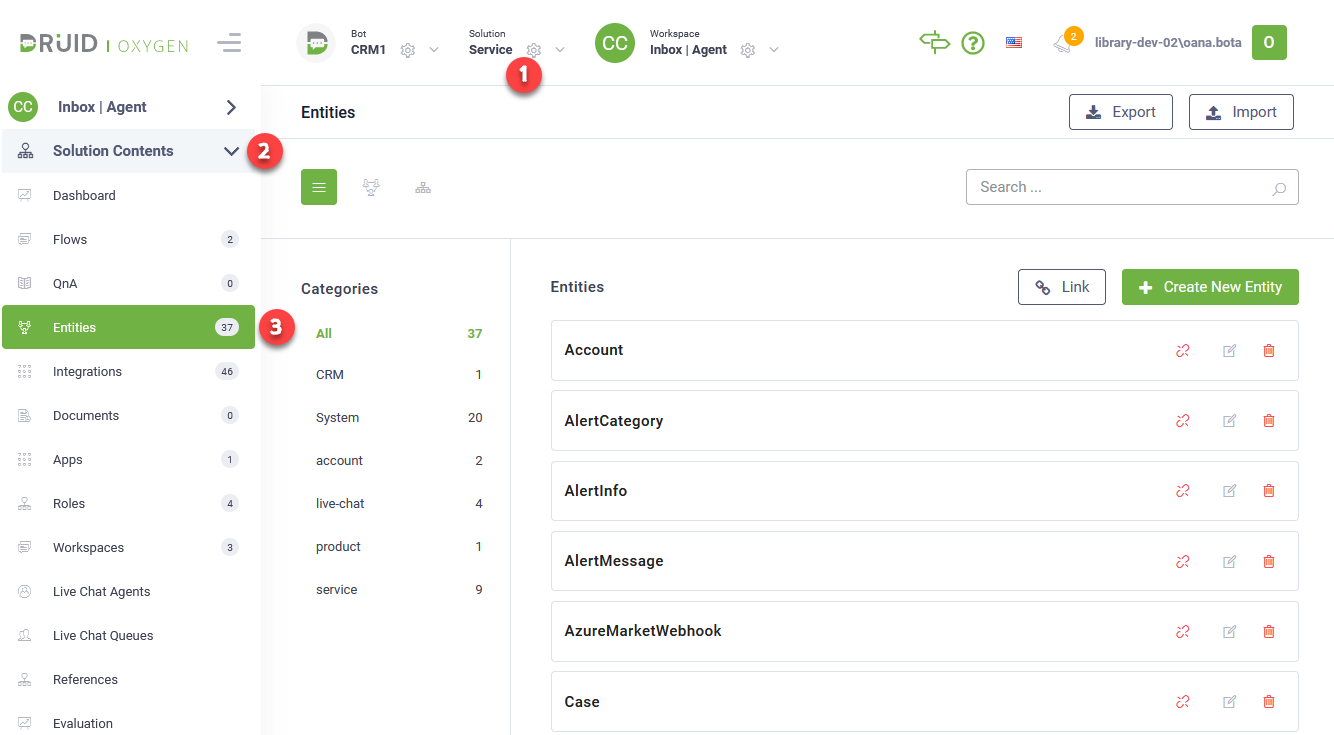Switch to entity diagram view icon

(371, 187)
